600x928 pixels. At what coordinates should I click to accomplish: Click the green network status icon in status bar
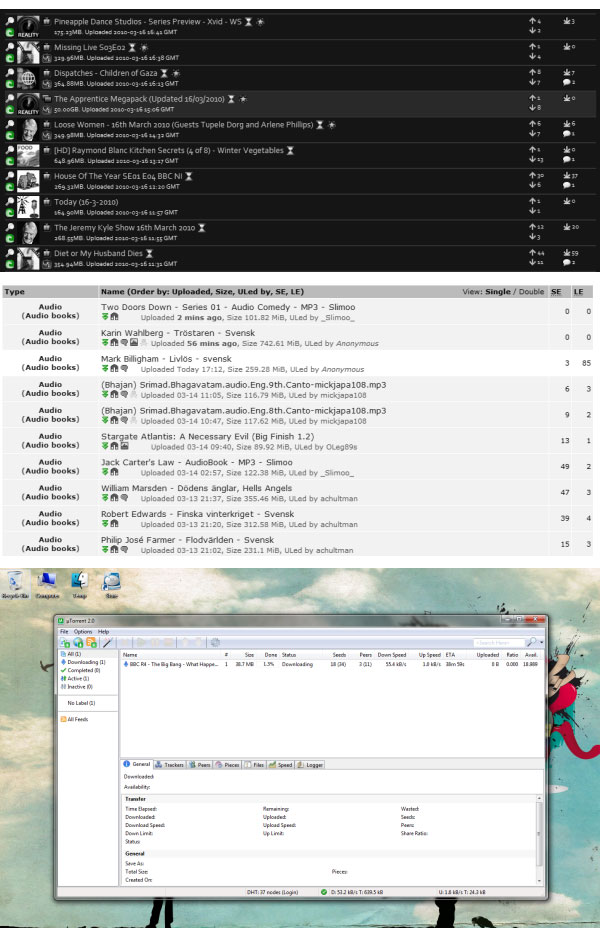pyautogui.click(x=324, y=890)
